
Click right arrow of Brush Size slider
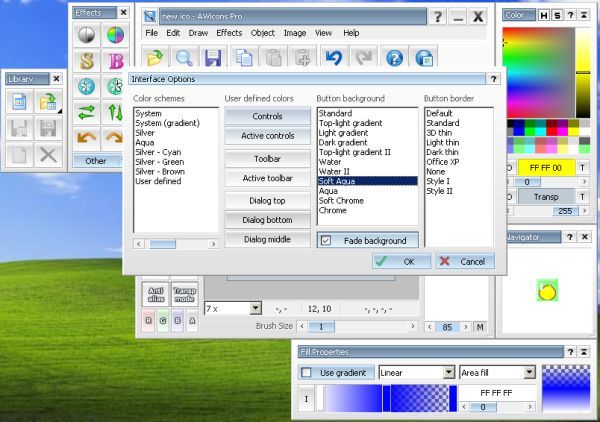point(412,326)
